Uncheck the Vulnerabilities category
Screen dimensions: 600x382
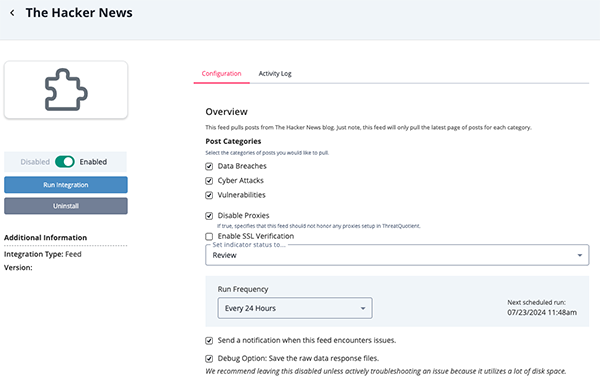pos(209,195)
